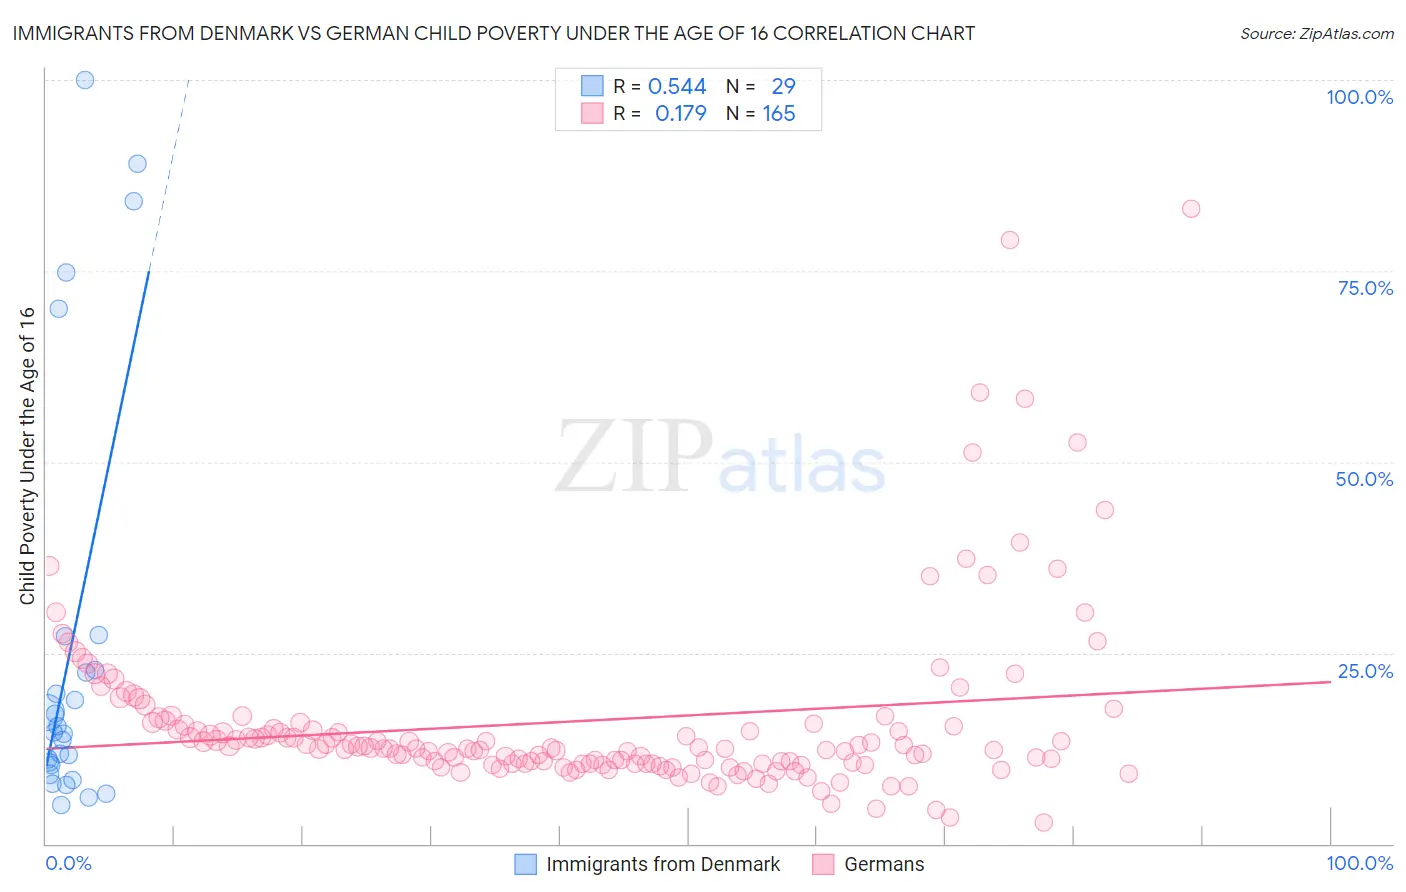Click the 75.0% y-axis label
Viewport: 1406px width, 892px height.
pos(1365,288)
